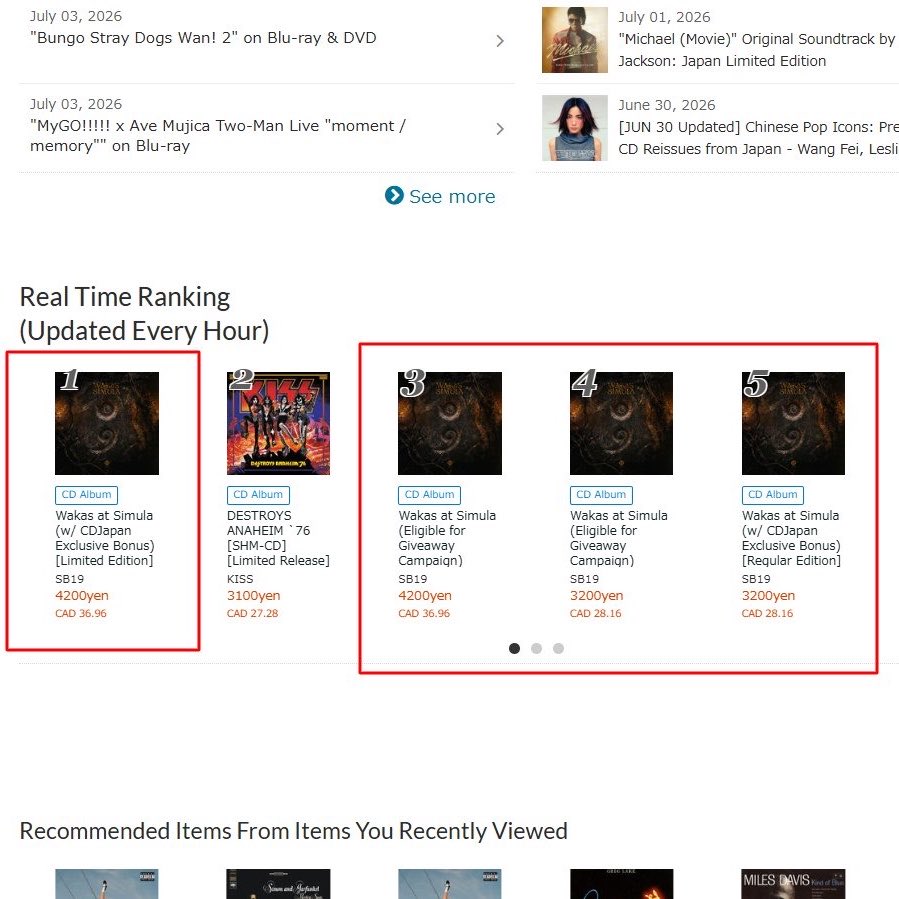Select the first ranking carousel page dot
The image size is (899, 899).
pos(514,648)
